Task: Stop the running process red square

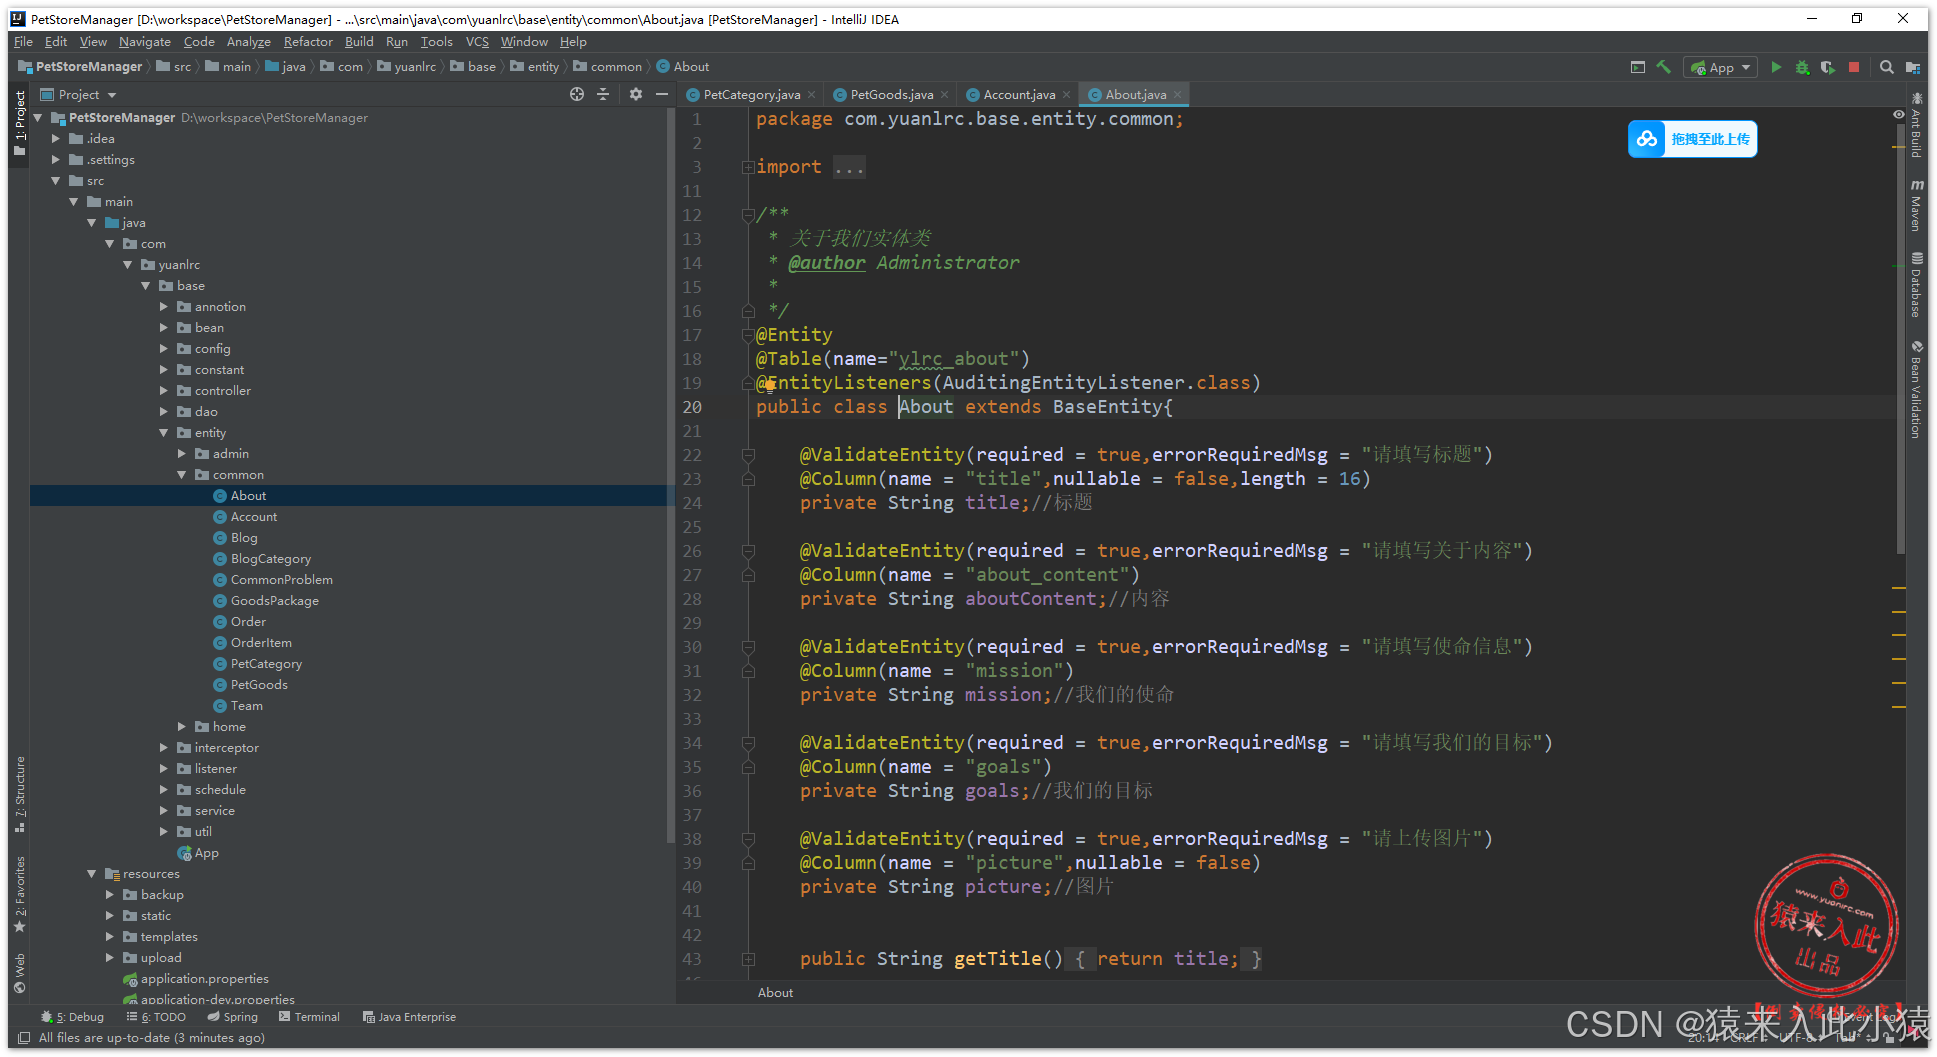Action: click(x=1854, y=67)
